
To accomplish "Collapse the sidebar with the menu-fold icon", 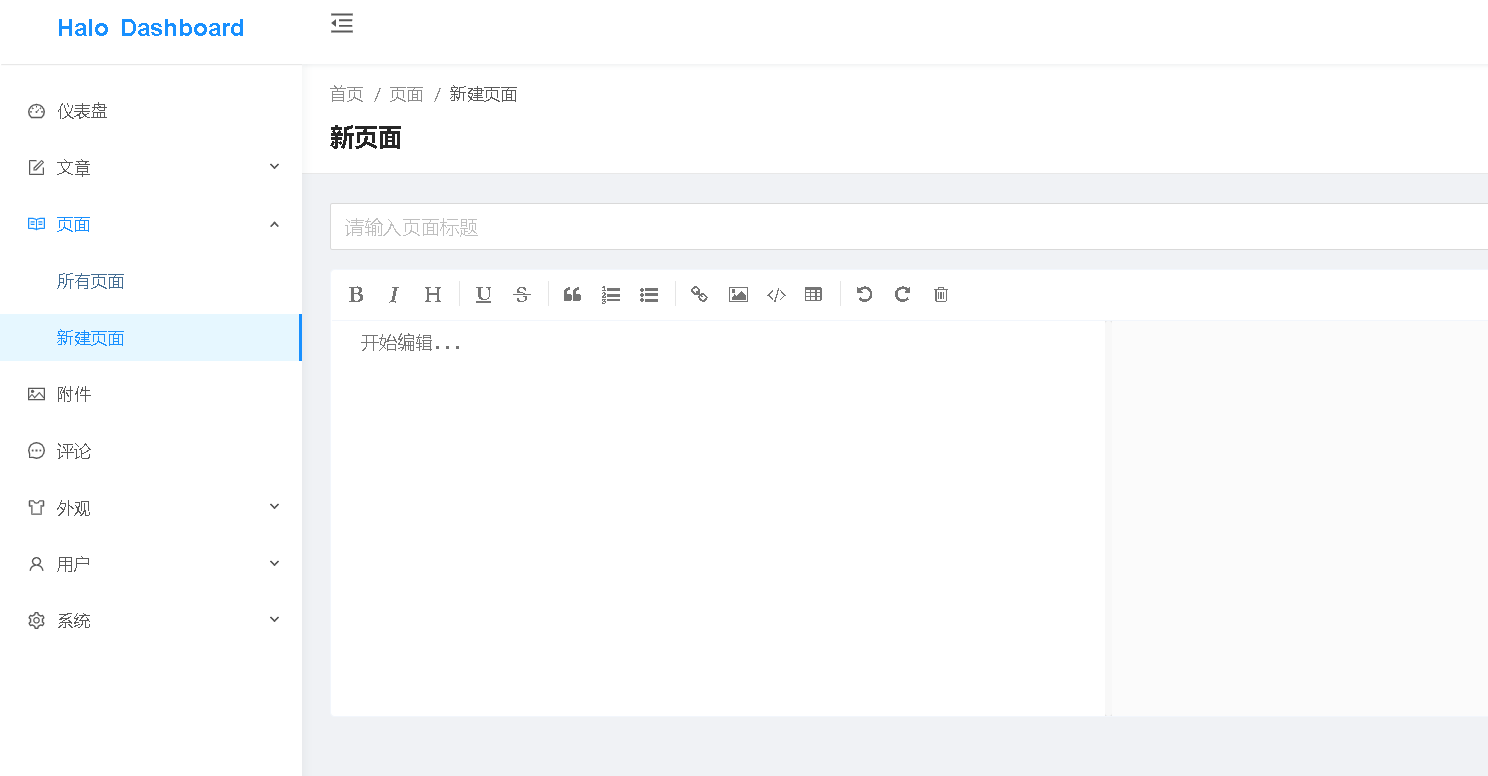I will 342,23.
